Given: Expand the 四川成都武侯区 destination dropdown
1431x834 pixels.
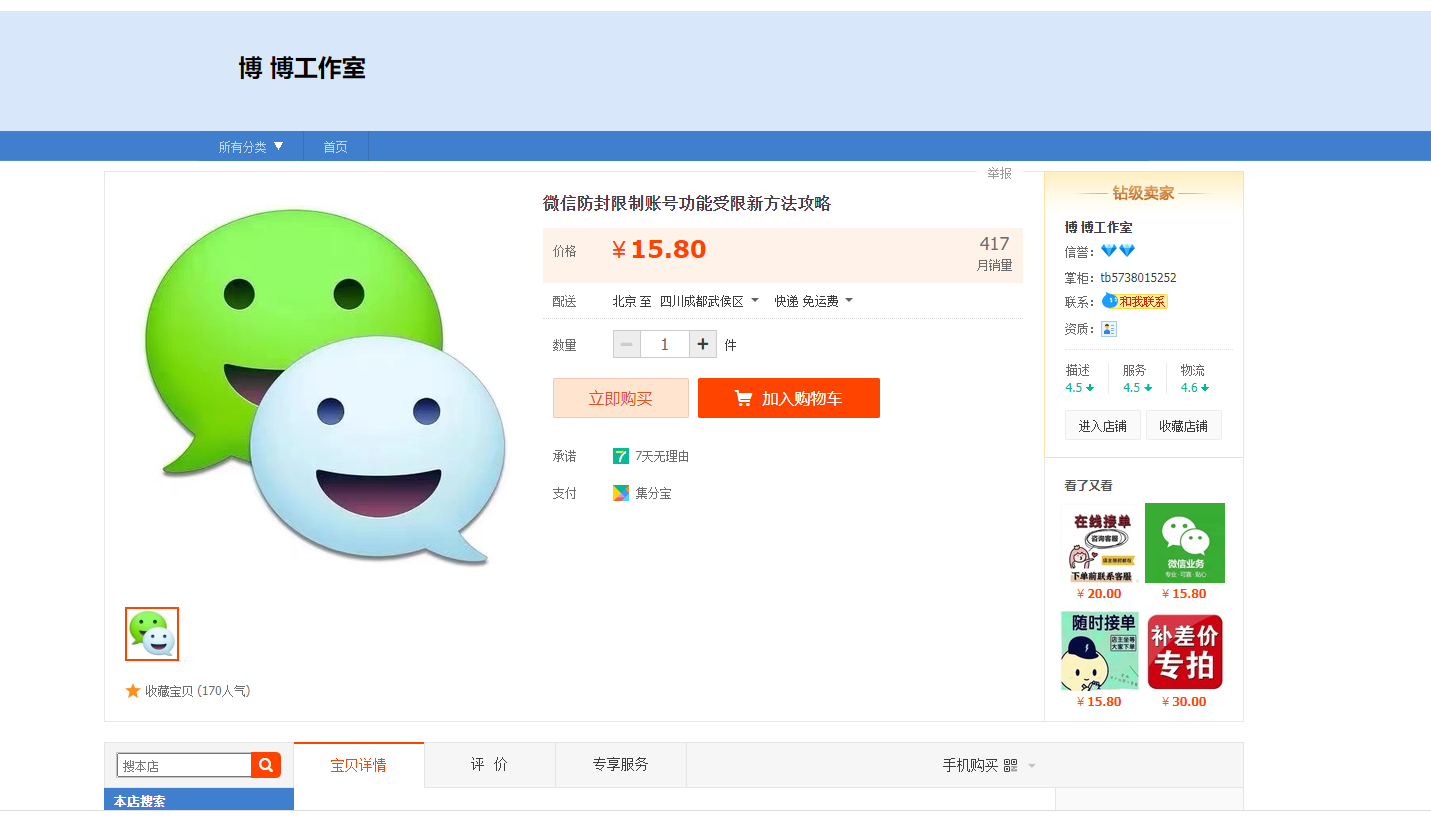Looking at the screenshot, I should pos(709,301).
